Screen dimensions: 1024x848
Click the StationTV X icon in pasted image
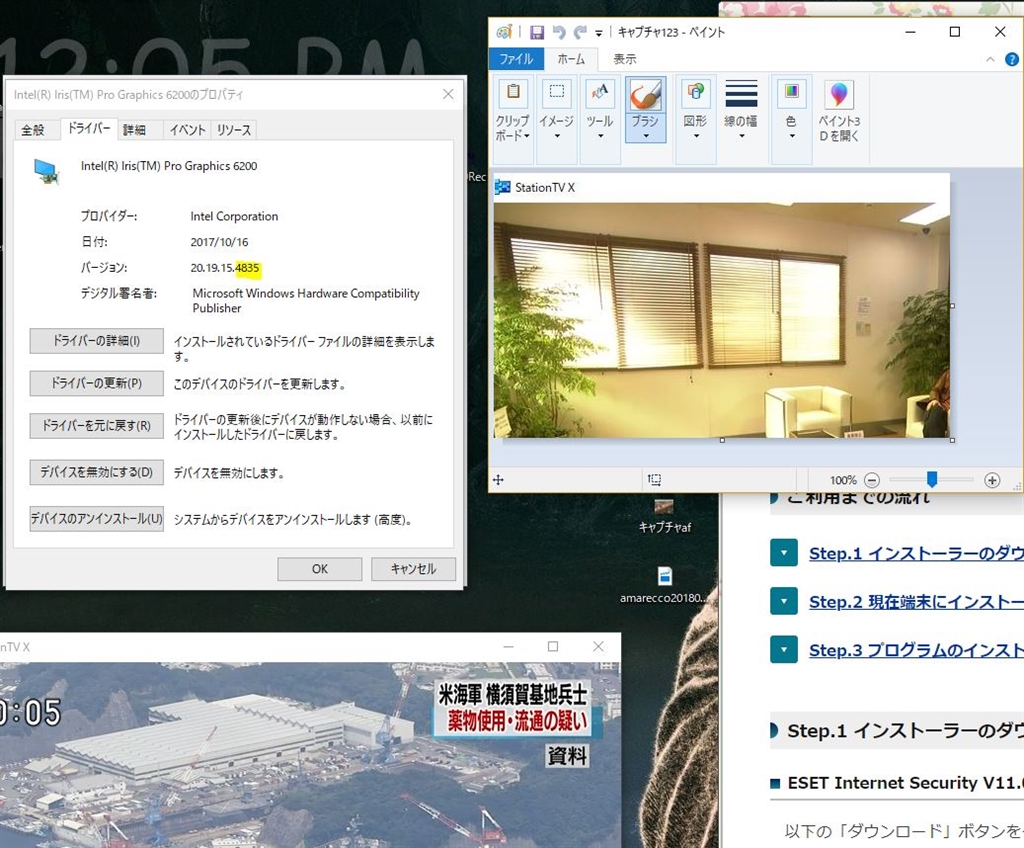tap(502, 188)
